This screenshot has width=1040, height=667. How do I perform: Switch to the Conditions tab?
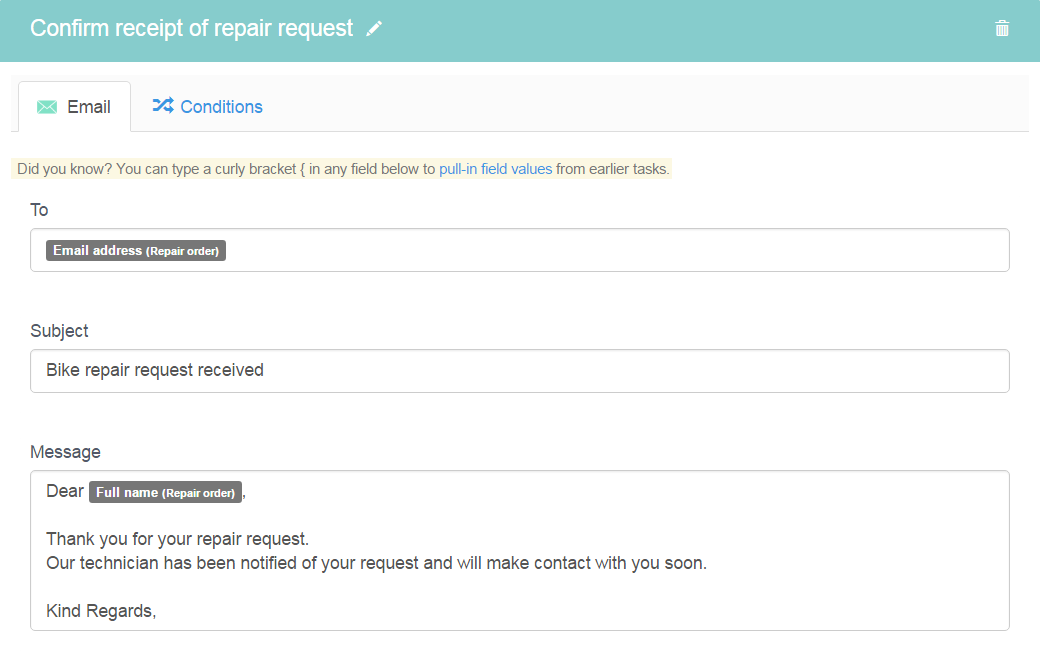(x=208, y=107)
